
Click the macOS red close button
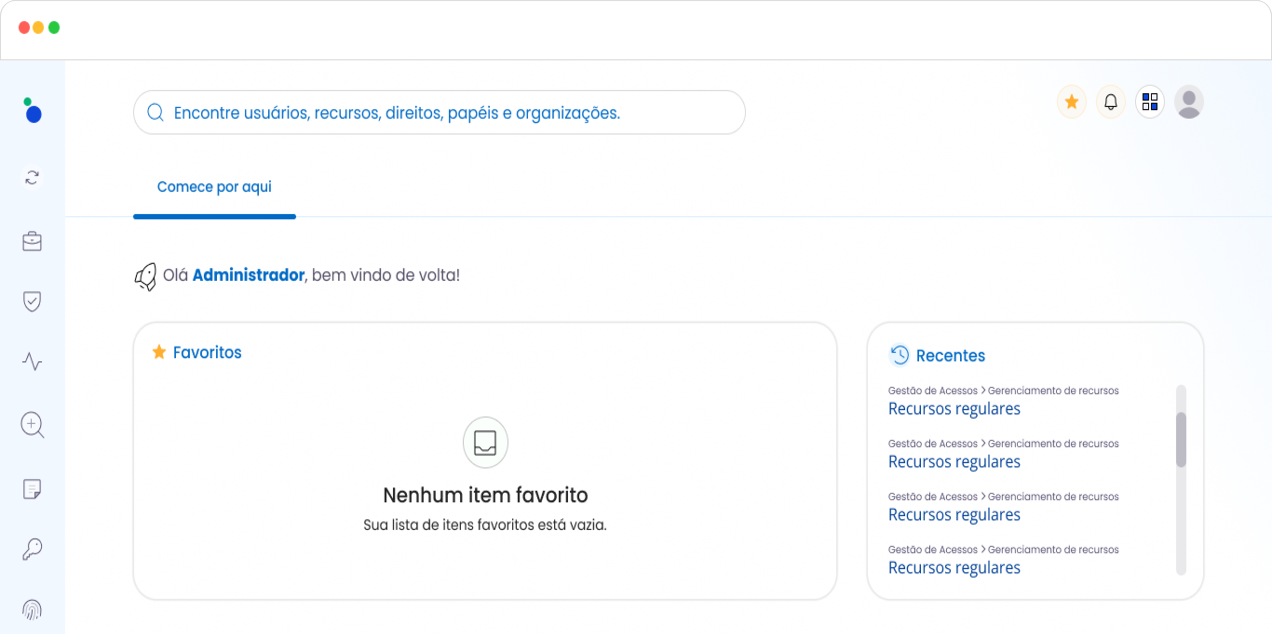(24, 28)
